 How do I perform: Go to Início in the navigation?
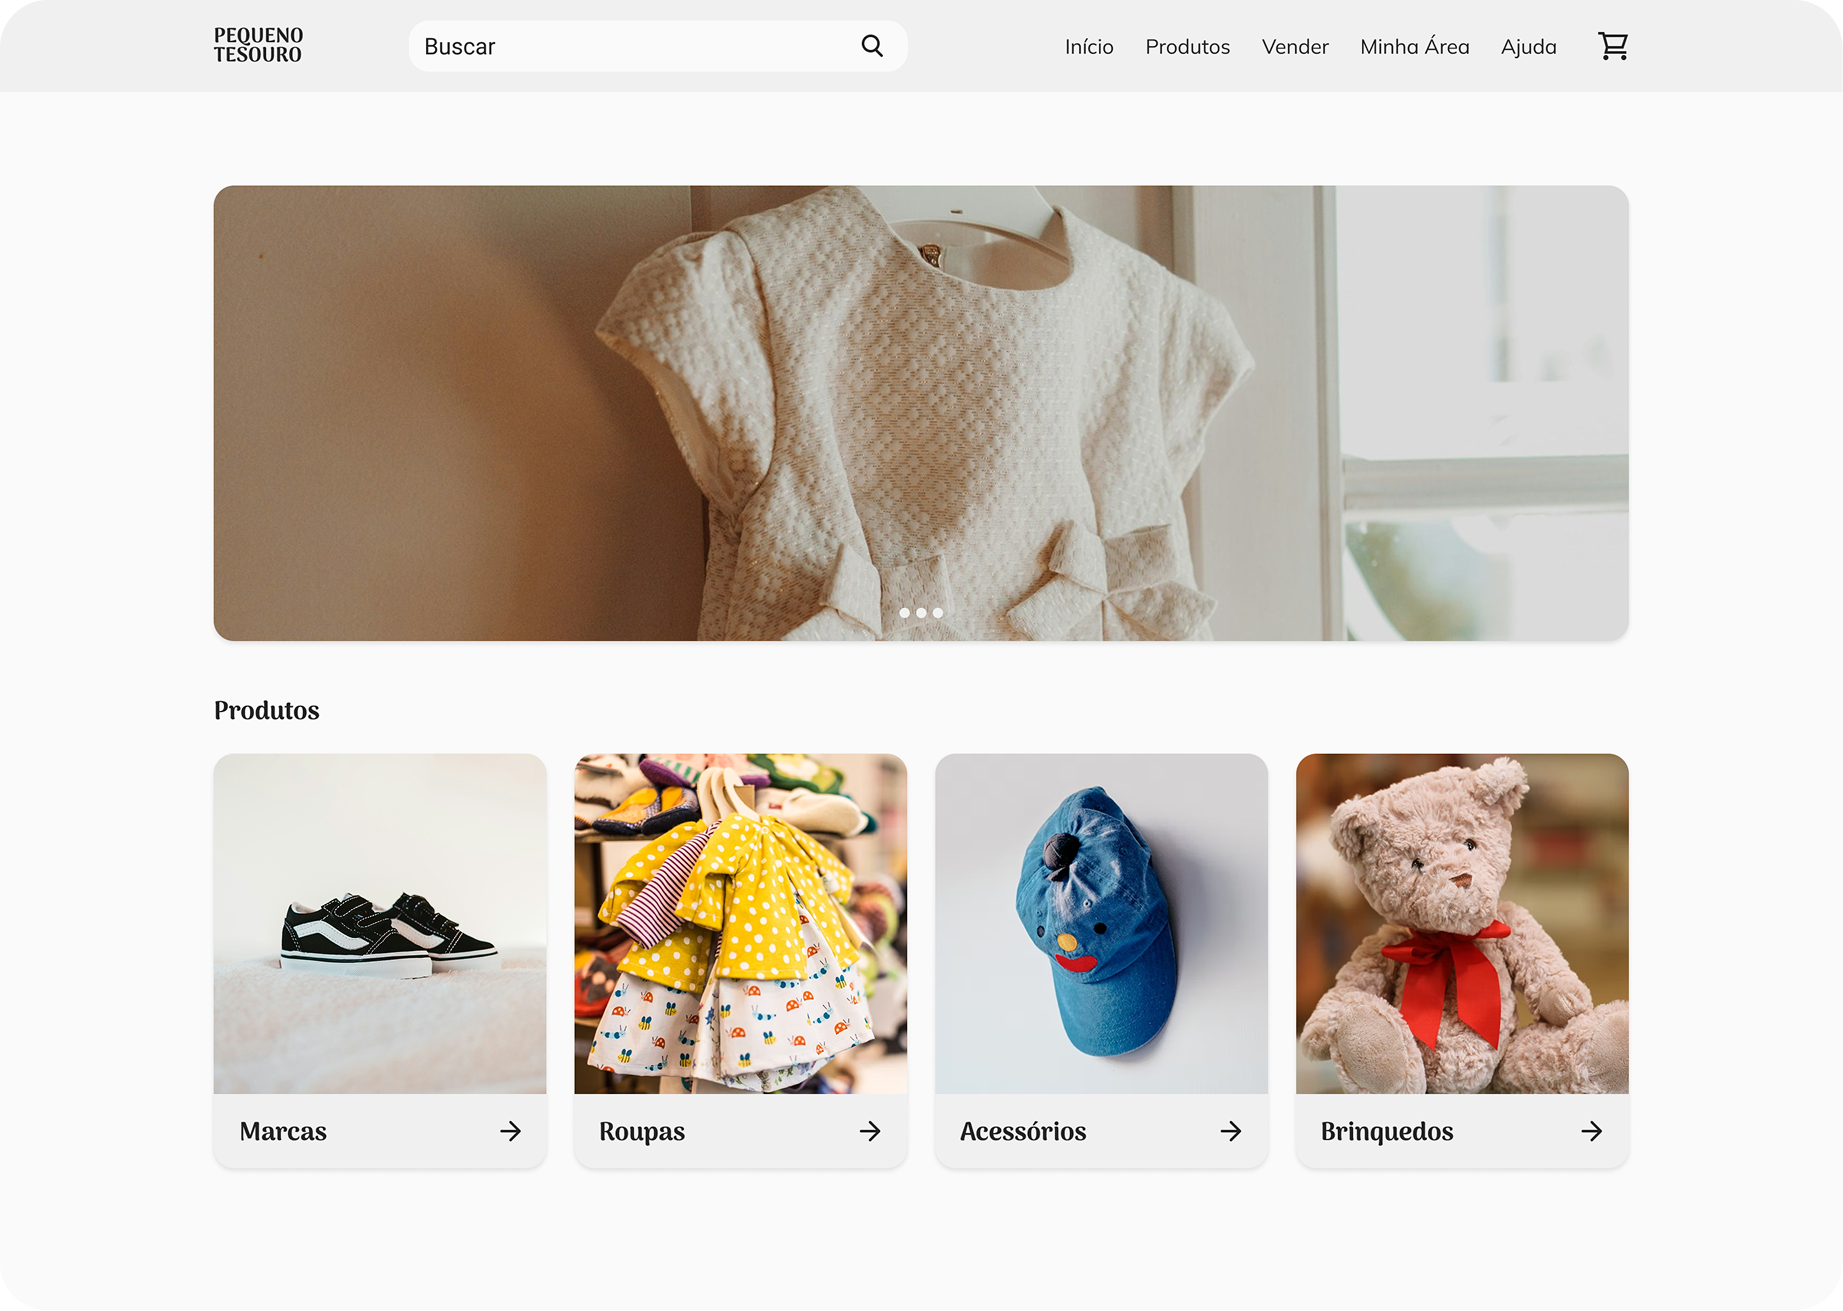point(1089,47)
